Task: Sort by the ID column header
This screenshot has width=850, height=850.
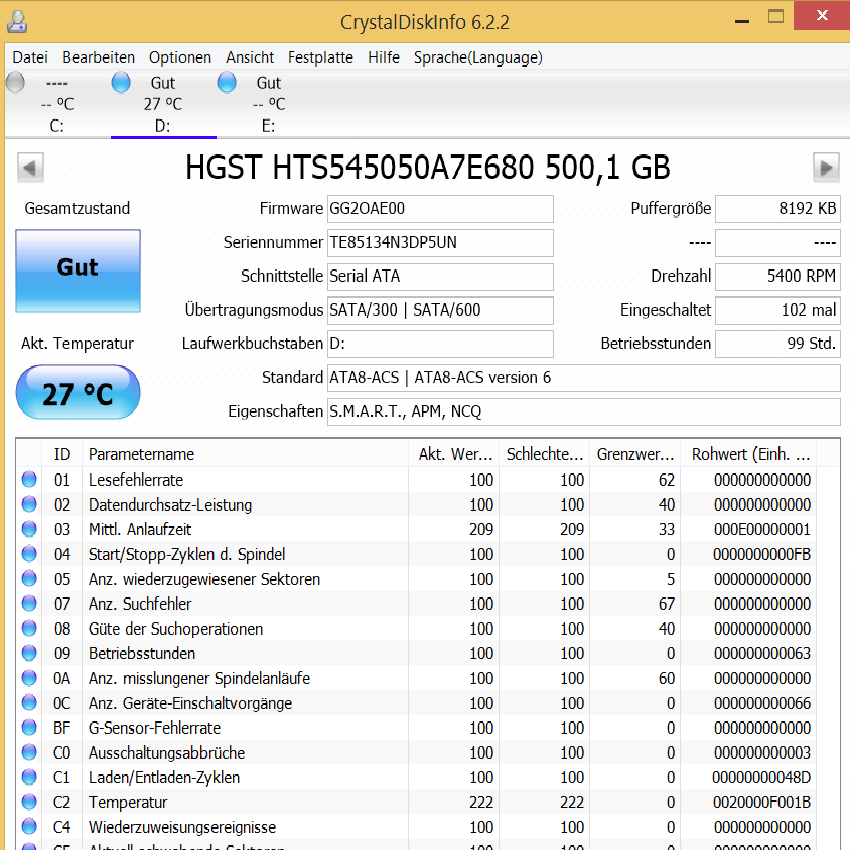Action: 62,454
